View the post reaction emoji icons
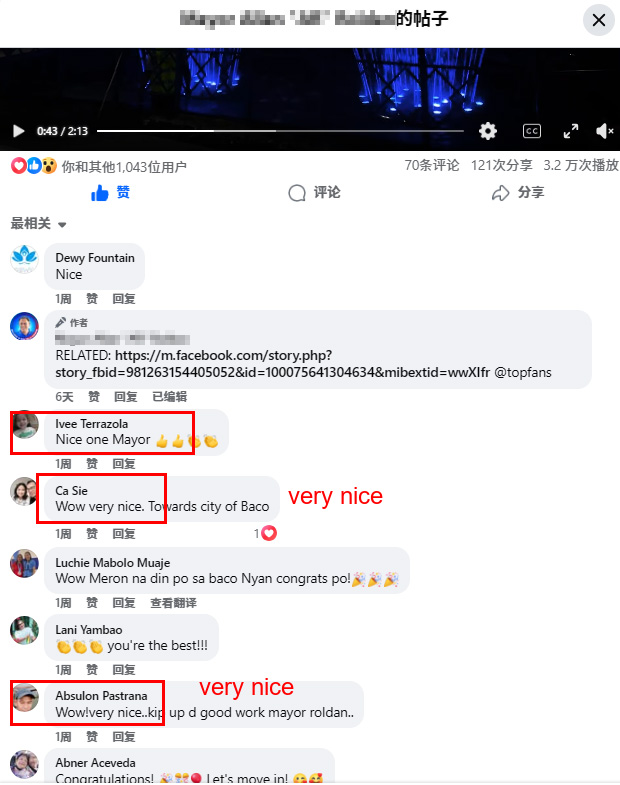 point(34,166)
